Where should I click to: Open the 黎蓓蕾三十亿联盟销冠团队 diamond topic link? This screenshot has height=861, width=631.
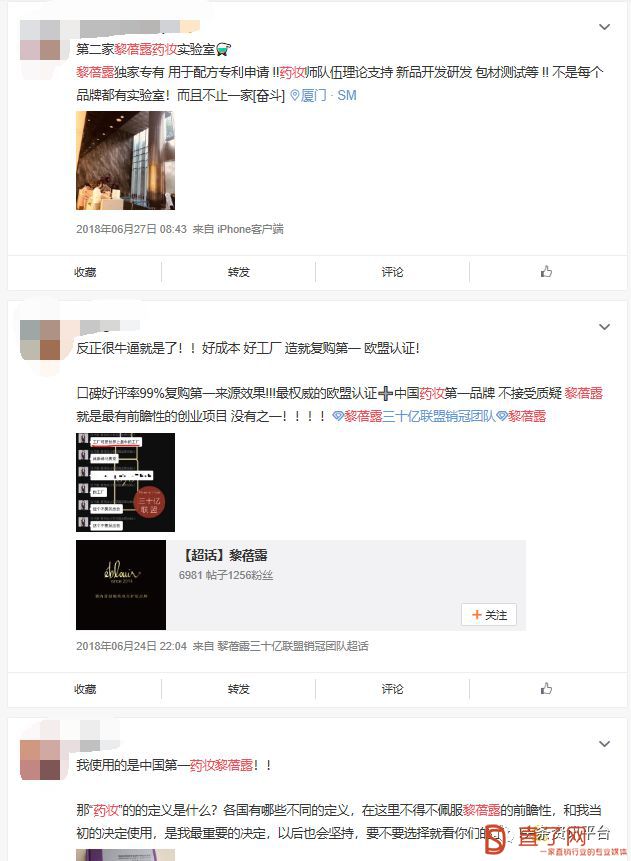click(414, 416)
